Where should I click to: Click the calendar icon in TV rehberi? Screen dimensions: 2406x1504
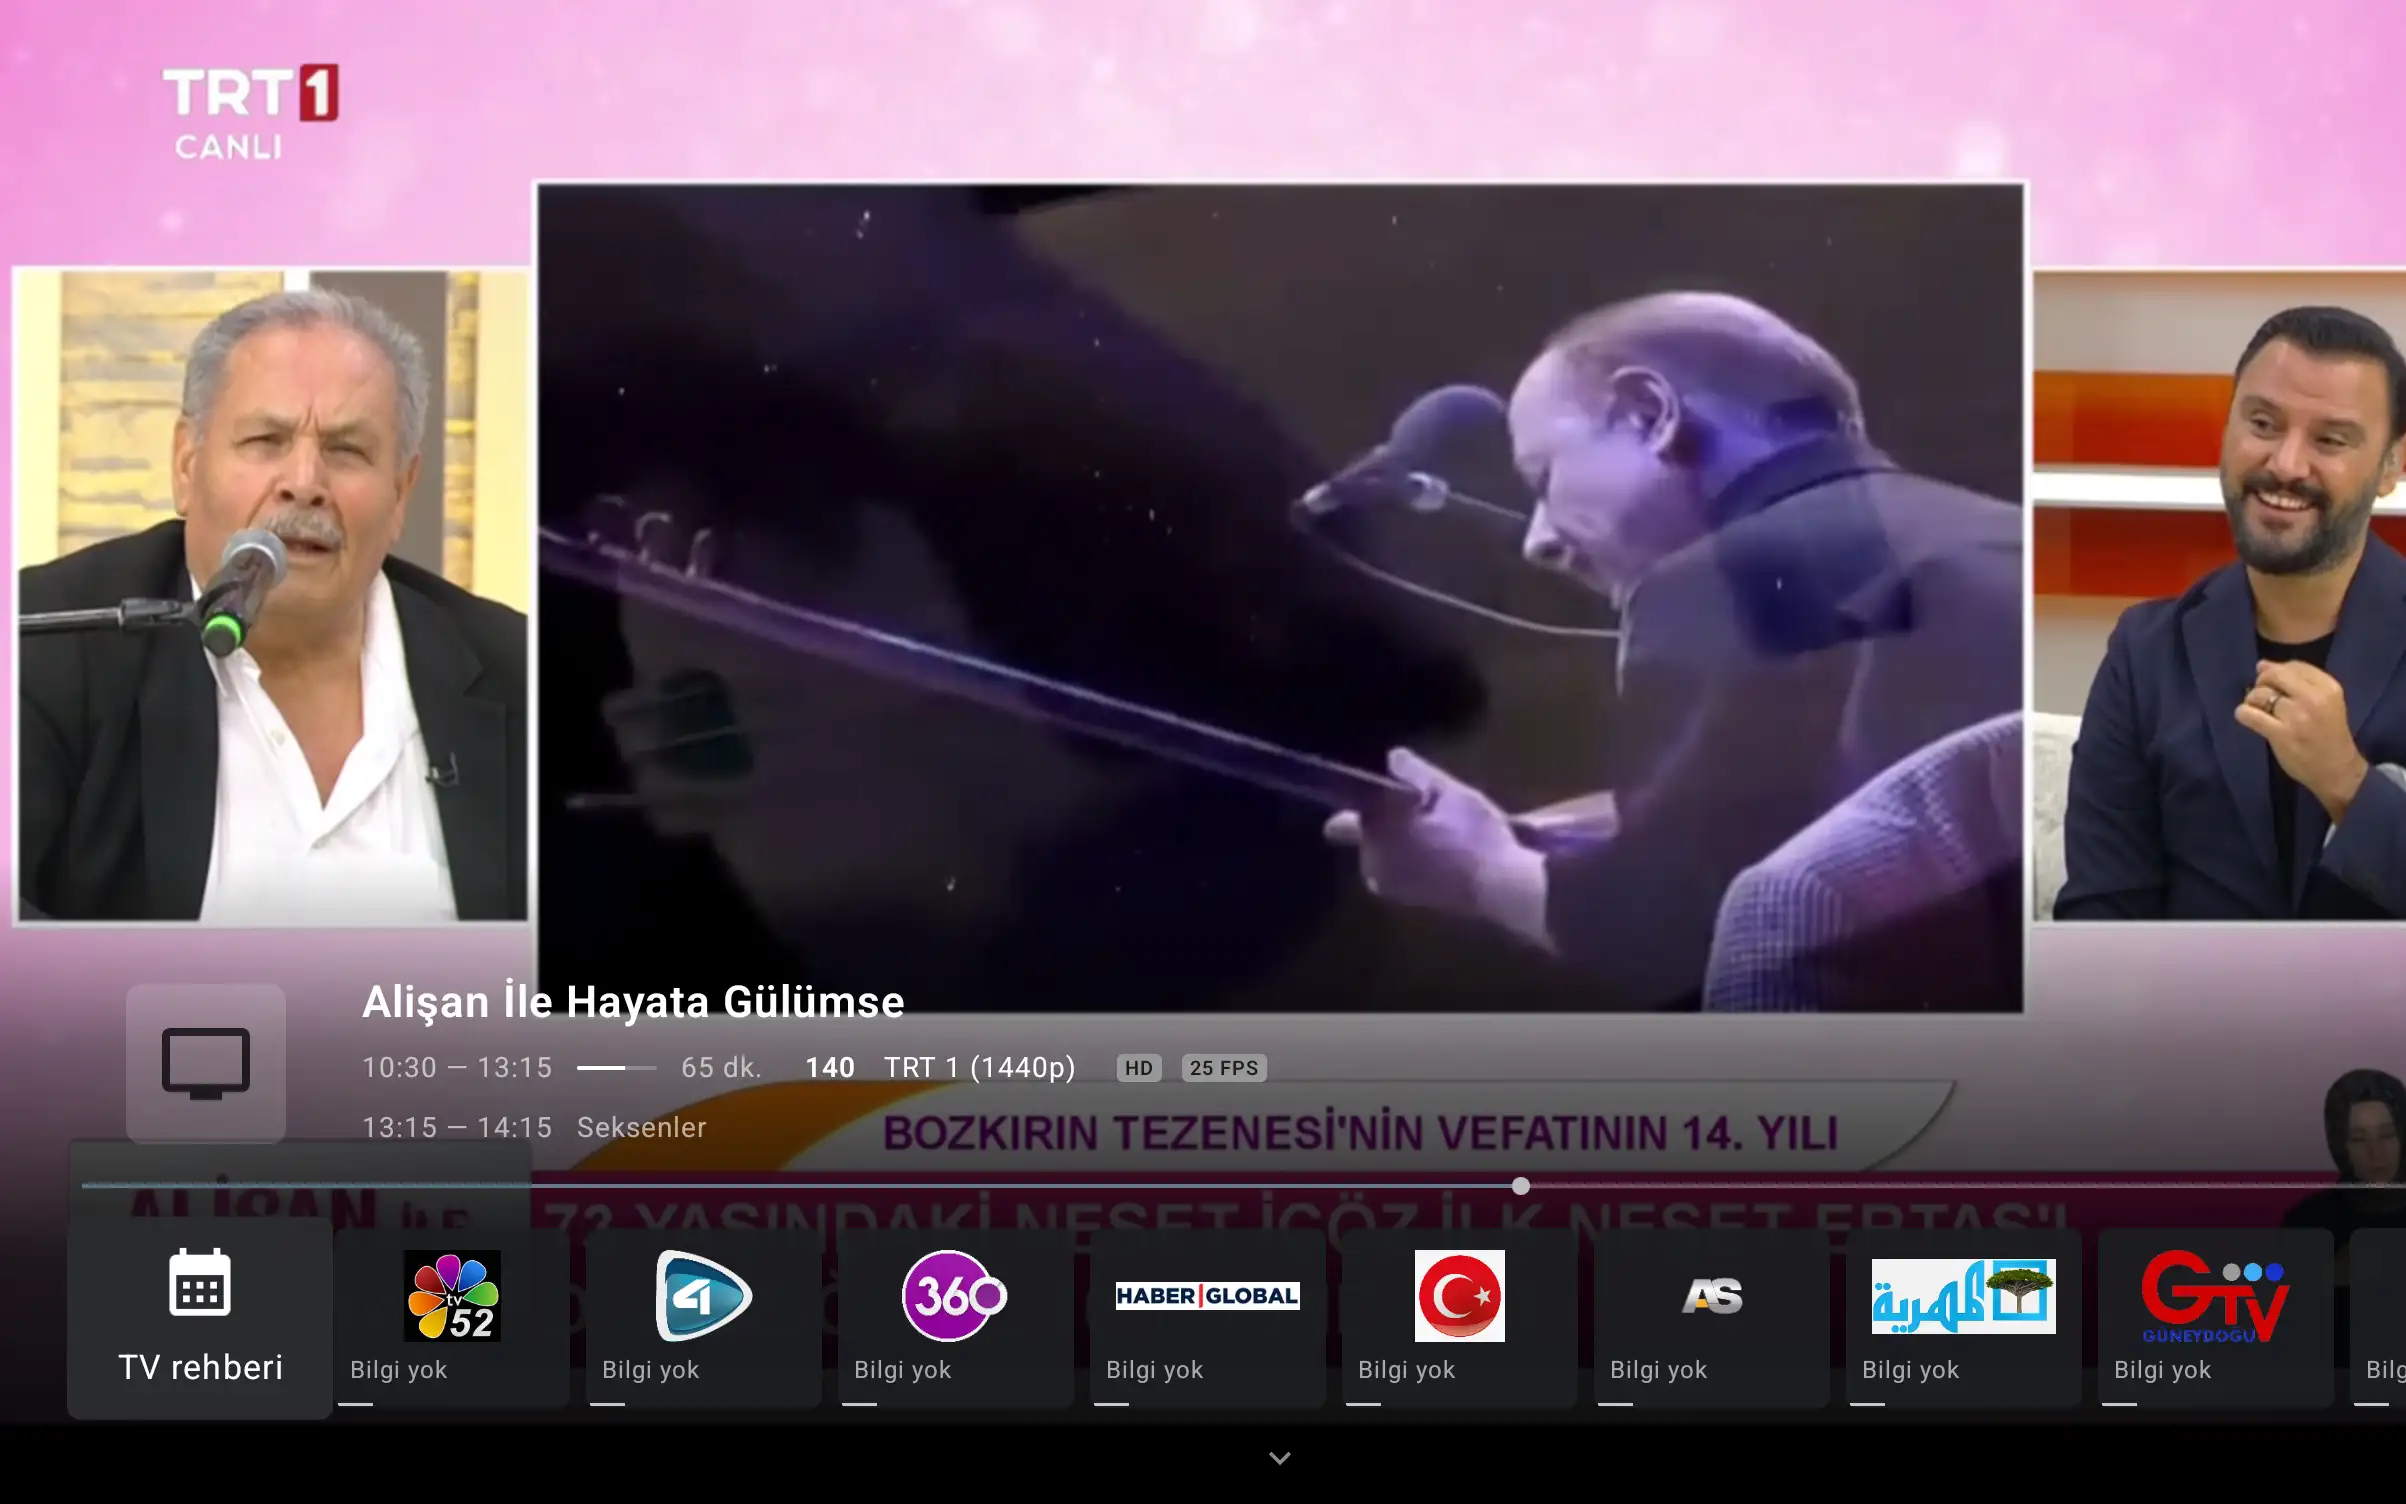click(200, 1283)
